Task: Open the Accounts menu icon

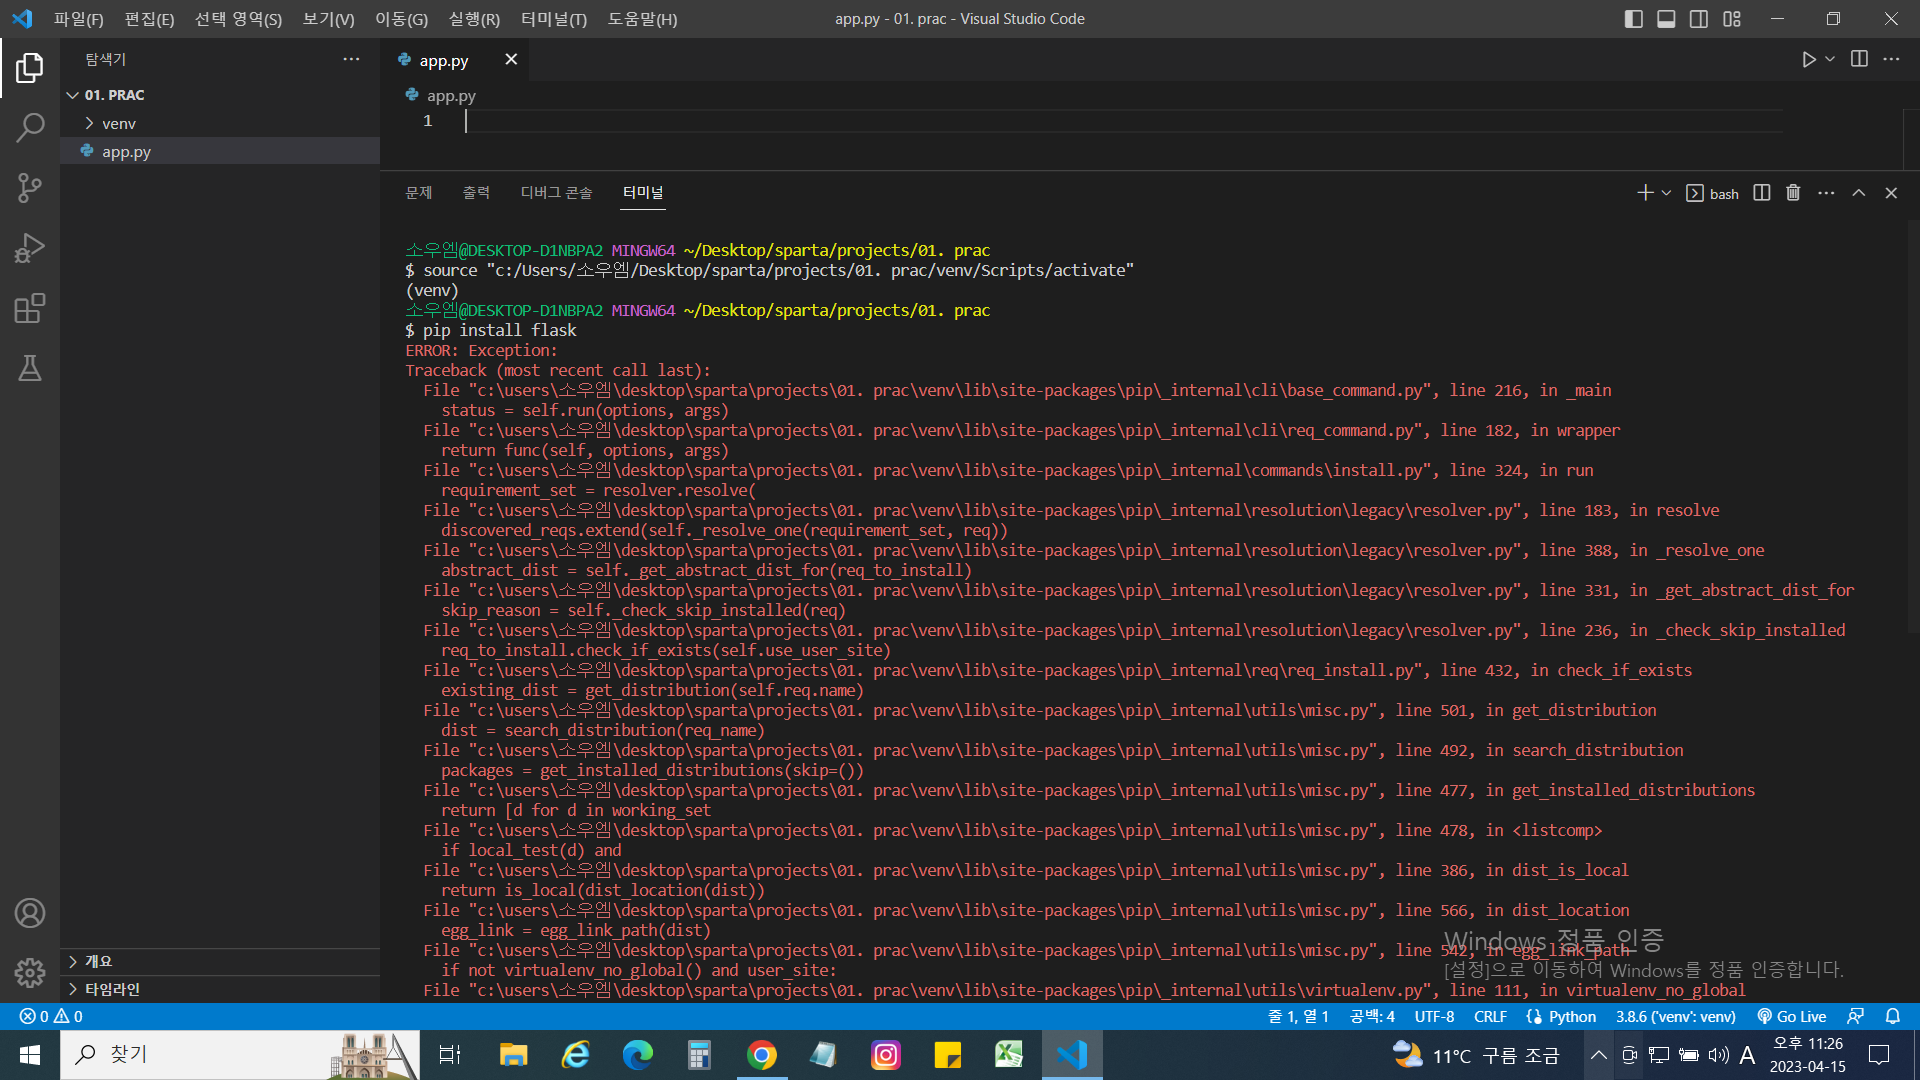Action: tap(30, 913)
